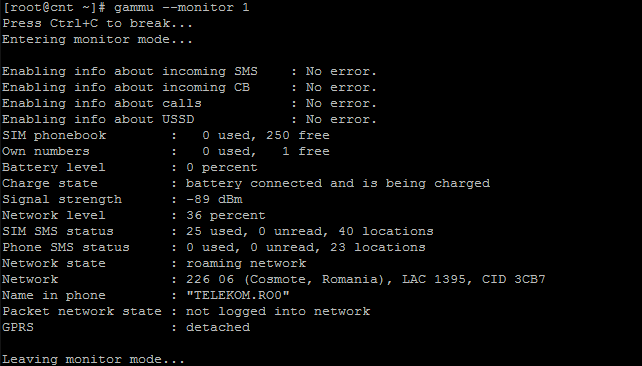Click the '[root@cnt ~]#' shell prompt

(x=54, y=8)
